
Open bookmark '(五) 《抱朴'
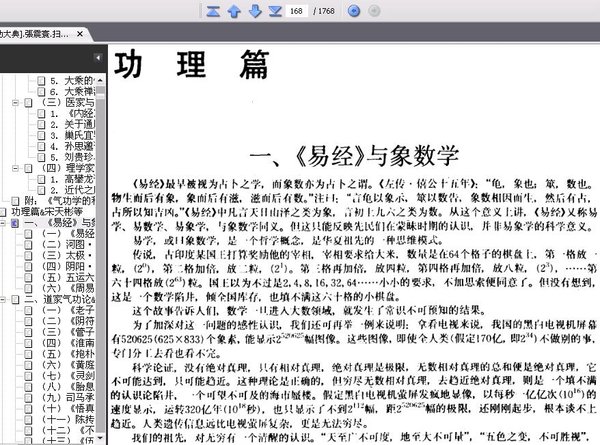[x=68, y=354]
